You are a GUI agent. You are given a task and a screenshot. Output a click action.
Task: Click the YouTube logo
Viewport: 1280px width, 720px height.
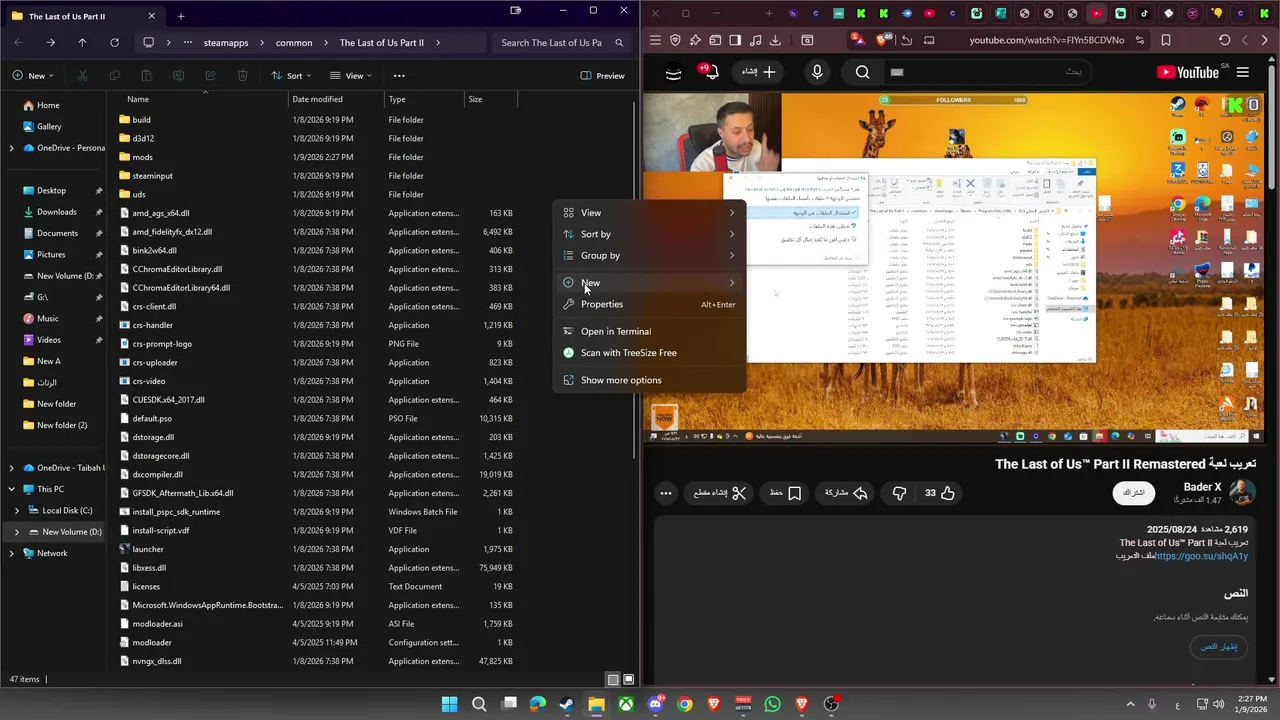click(x=1187, y=72)
